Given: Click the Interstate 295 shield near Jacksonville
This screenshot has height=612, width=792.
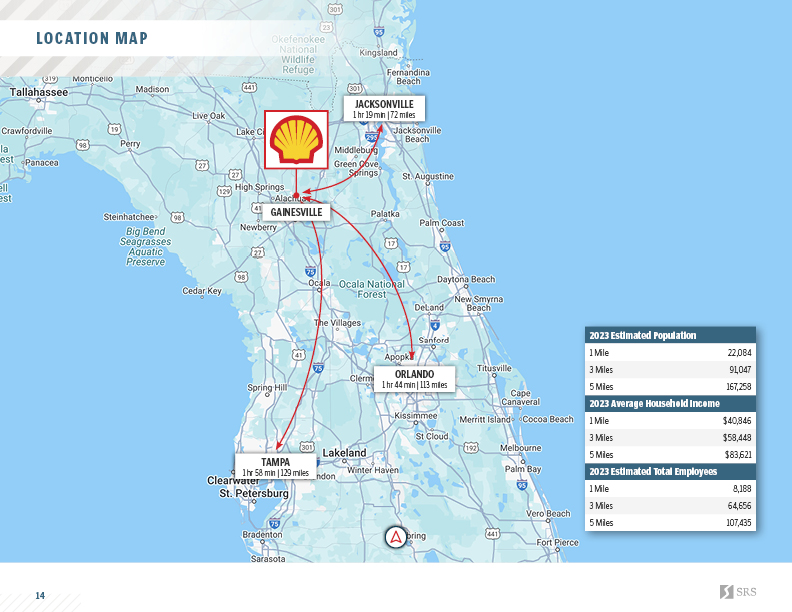Looking at the screenshot, I should (x=371, y=137).
